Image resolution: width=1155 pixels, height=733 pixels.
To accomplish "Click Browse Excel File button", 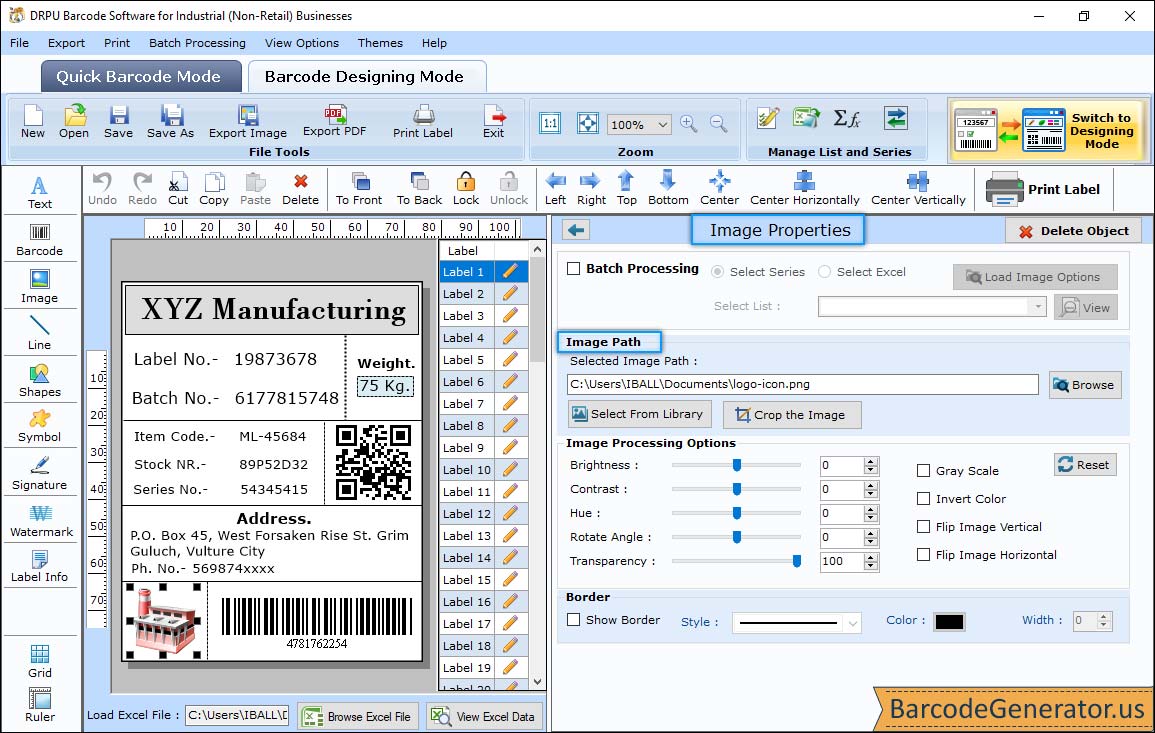I will tap(358, 717).
